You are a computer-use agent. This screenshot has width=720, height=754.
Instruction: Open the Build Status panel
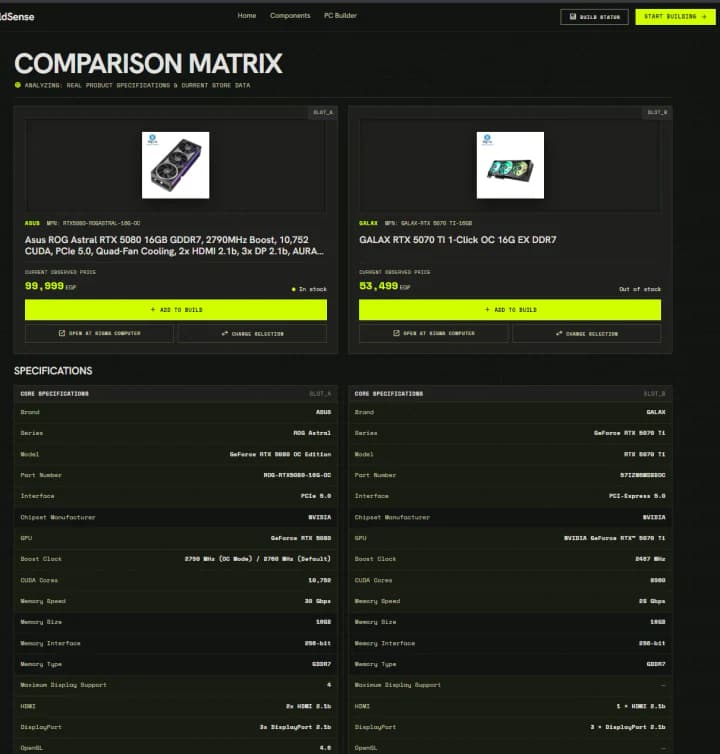click(594, 17)
